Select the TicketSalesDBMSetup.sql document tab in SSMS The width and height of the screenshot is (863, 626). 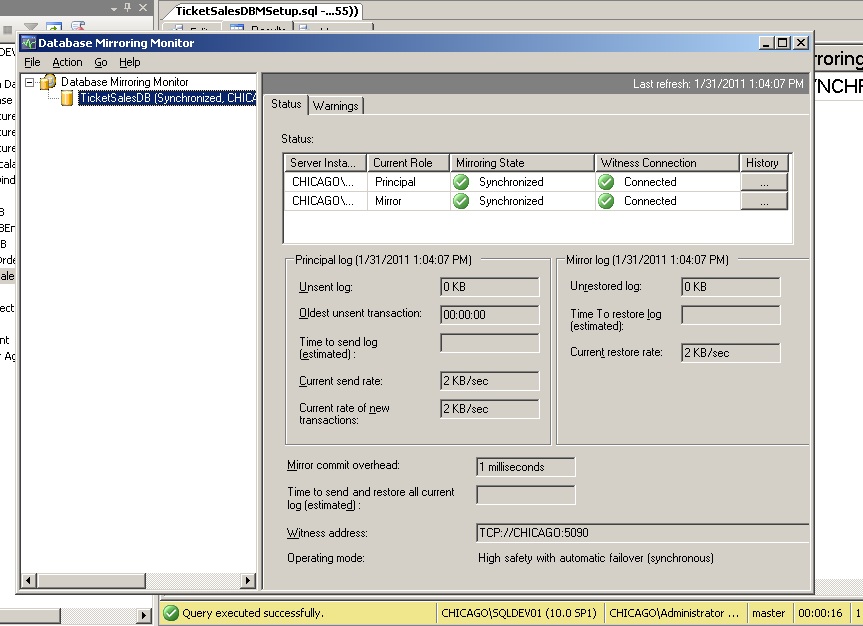266,11
